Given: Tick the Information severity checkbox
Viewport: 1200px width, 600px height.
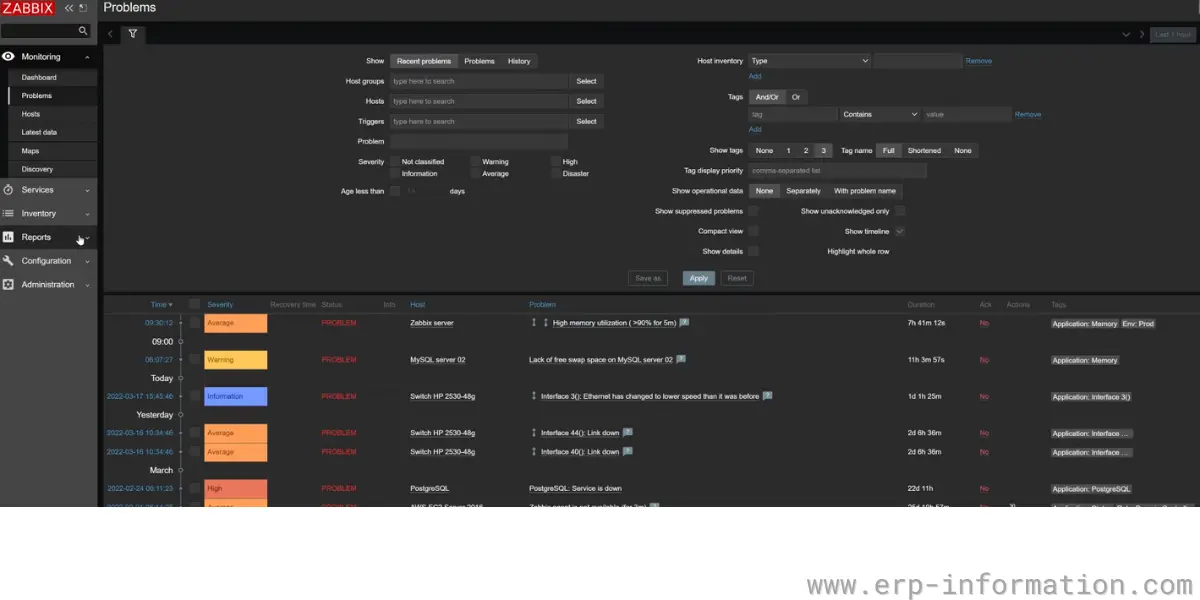Looking at the screenshot, I should point(395,173).
